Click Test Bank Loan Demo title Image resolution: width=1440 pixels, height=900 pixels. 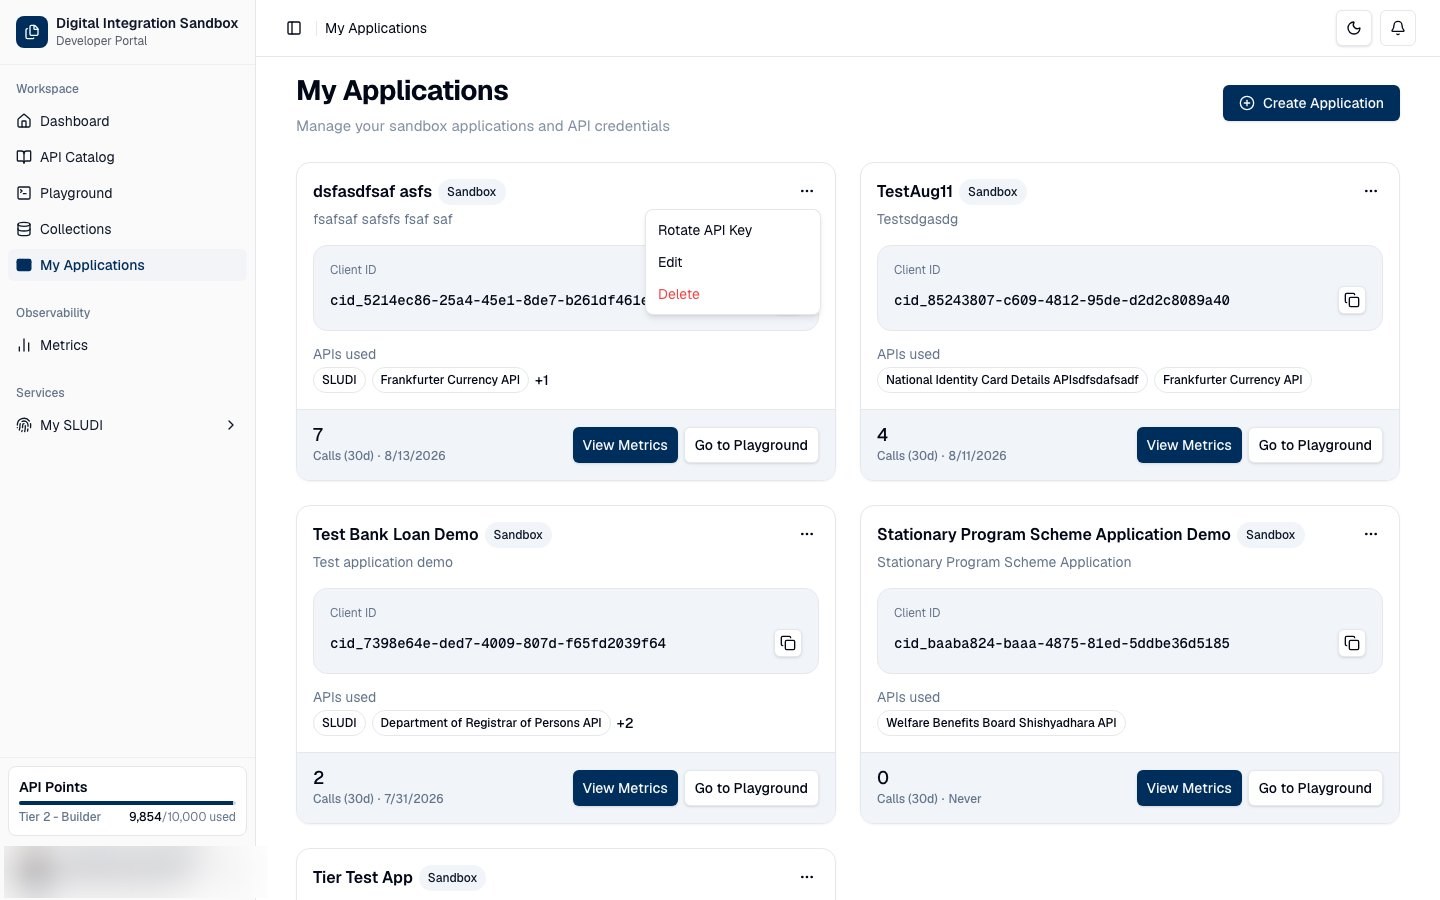coord(396,534)
